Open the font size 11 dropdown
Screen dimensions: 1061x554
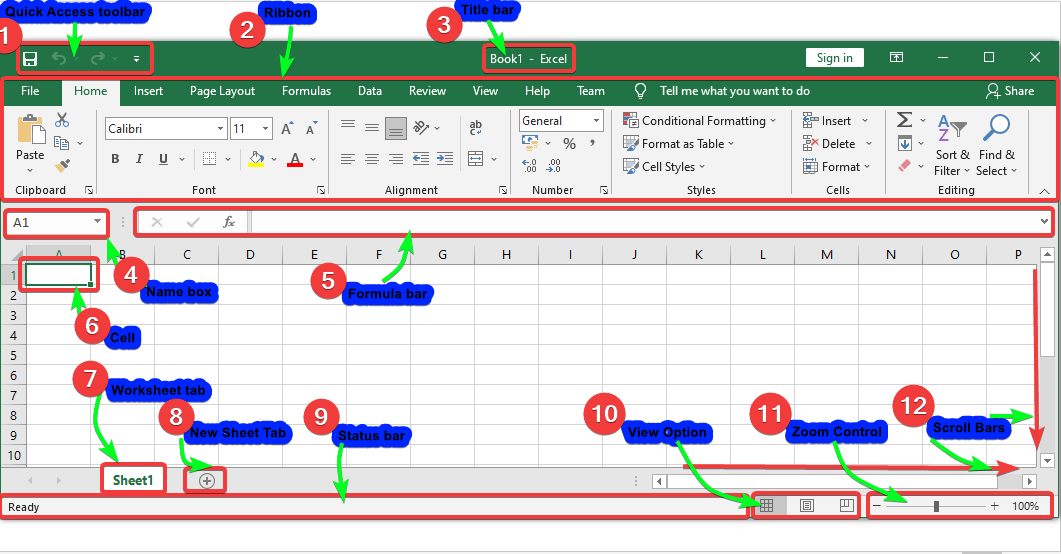(265, 129)
